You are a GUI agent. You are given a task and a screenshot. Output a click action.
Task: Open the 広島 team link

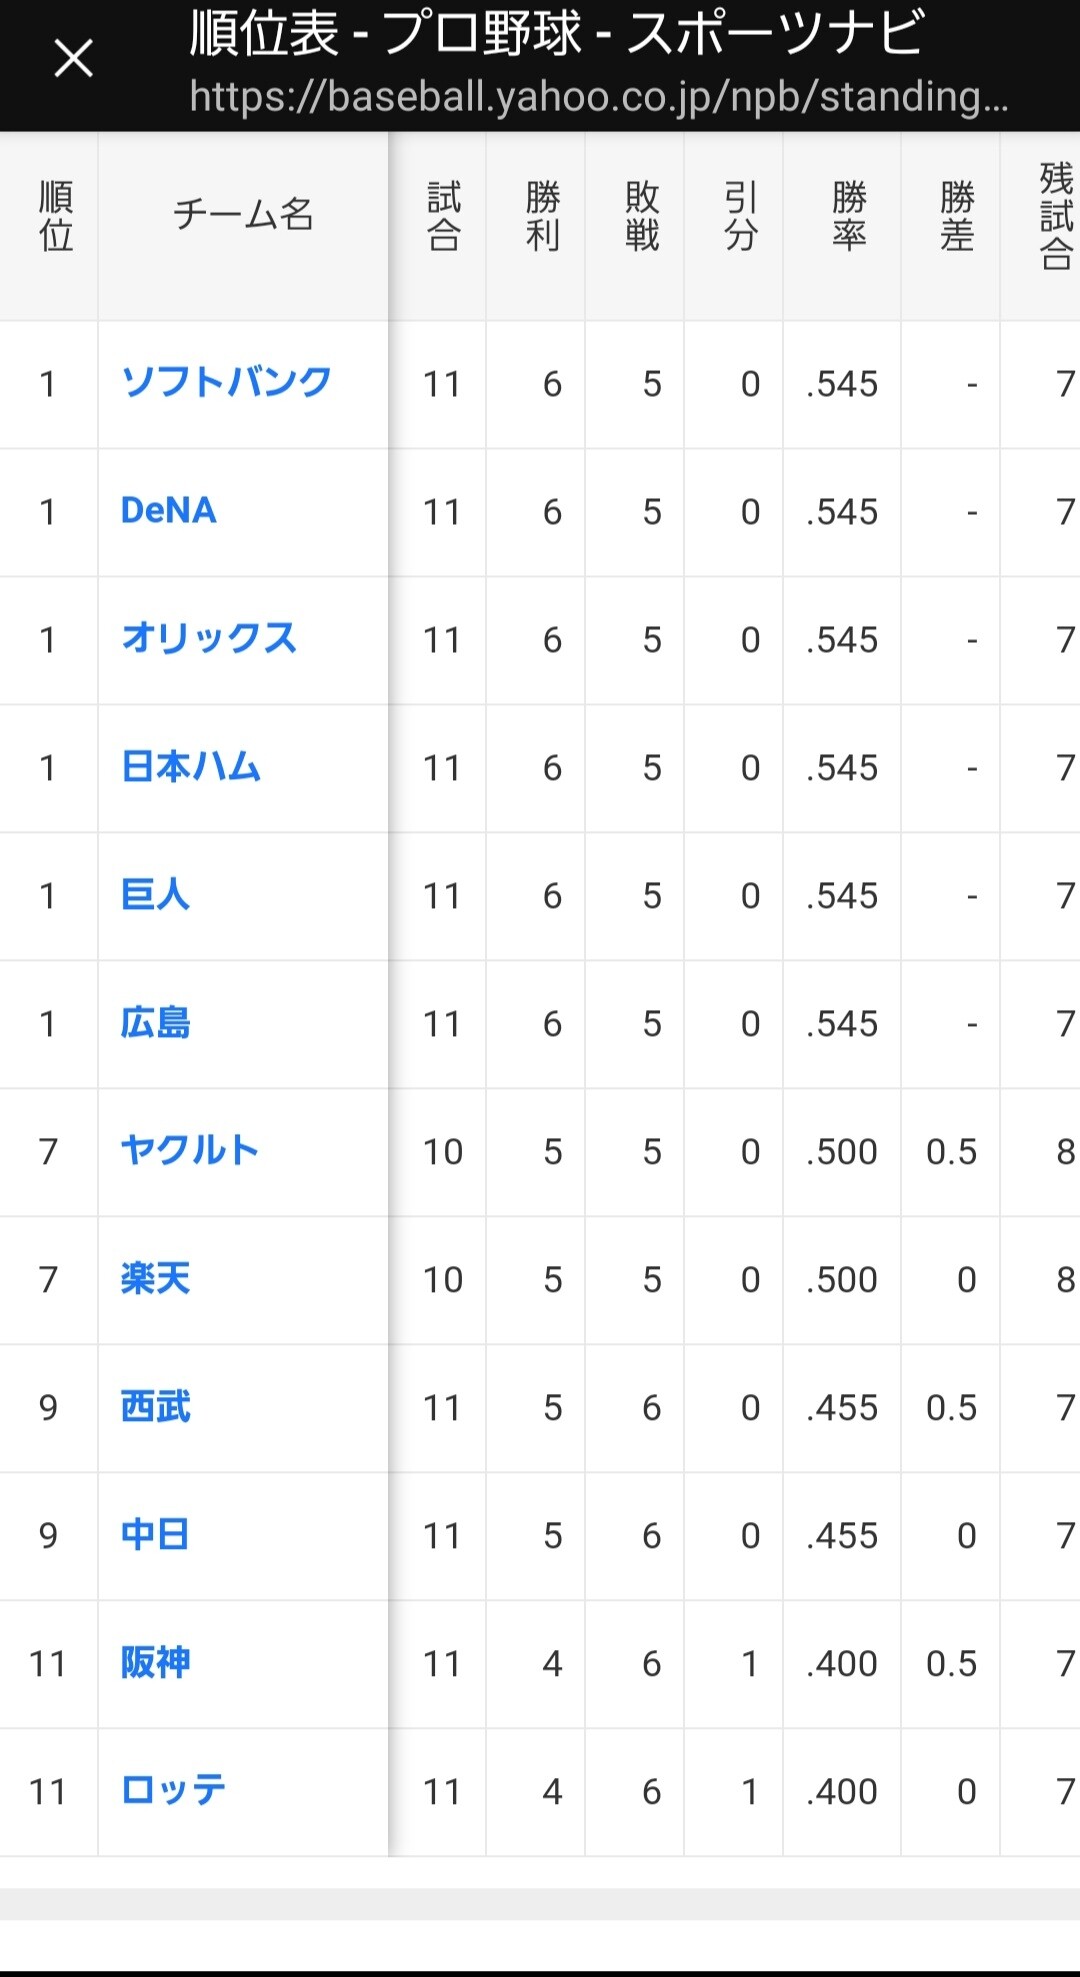(155, 1022)
